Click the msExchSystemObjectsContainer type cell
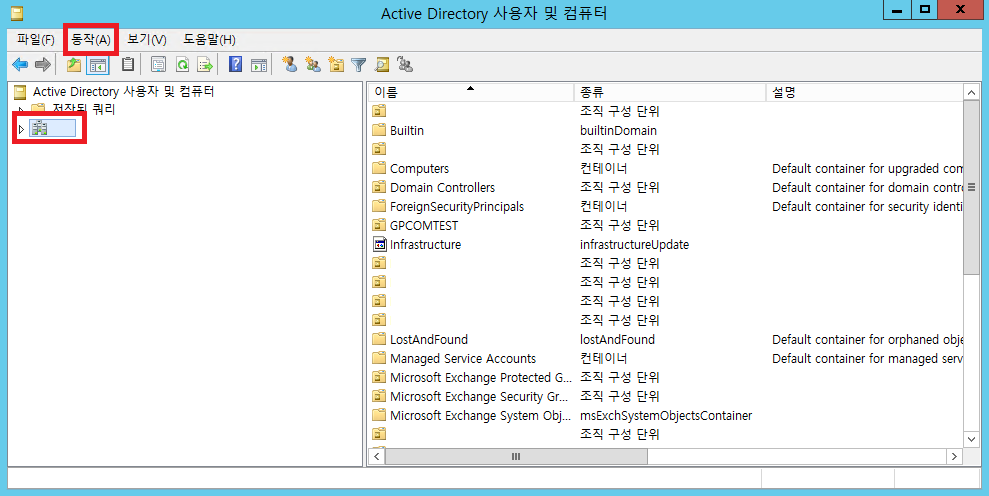This screenshot has width=989, height=496. (666, 415)
